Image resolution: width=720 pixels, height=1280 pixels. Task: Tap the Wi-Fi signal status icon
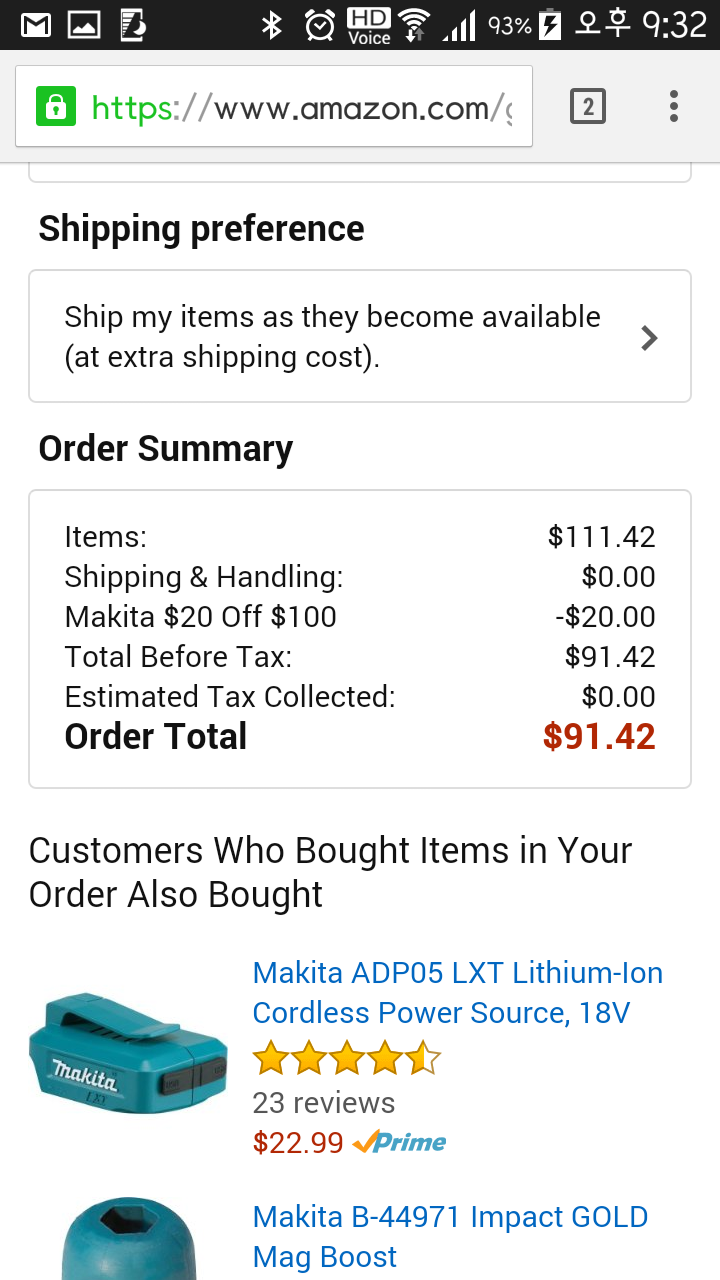412,25
